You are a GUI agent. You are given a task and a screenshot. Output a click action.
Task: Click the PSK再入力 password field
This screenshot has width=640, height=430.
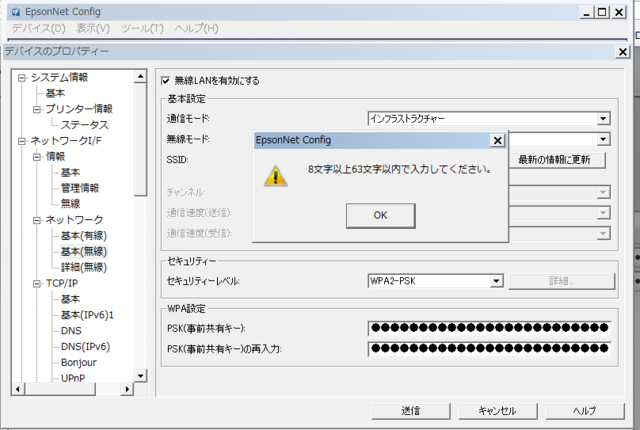pos(489,349)
